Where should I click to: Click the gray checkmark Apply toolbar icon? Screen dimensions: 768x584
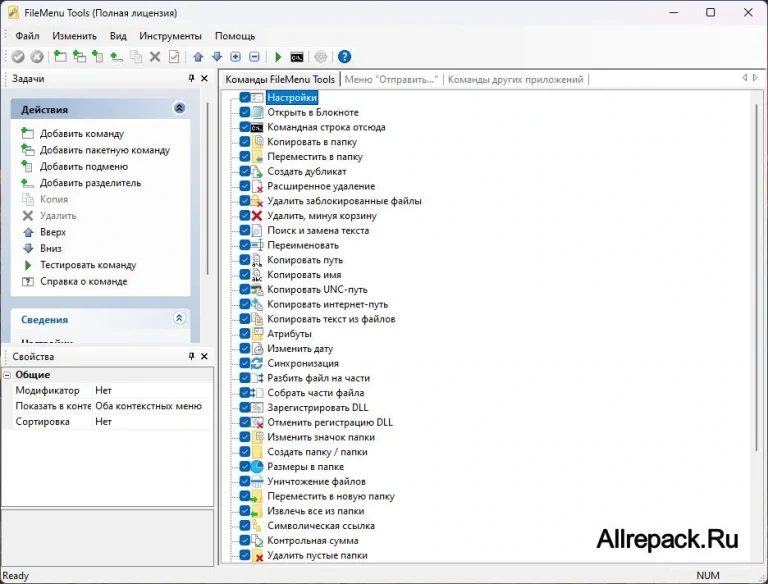pyautogui.click(x=18, y=57)
